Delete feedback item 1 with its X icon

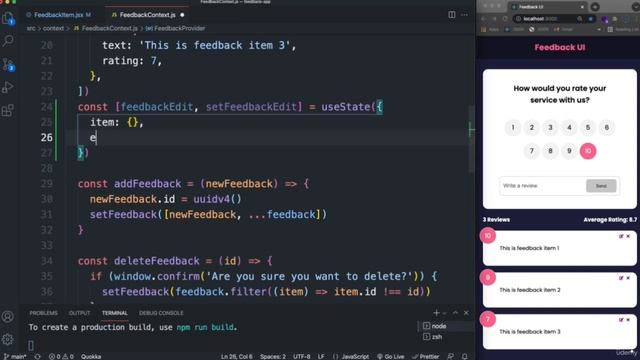coord(628,236)
